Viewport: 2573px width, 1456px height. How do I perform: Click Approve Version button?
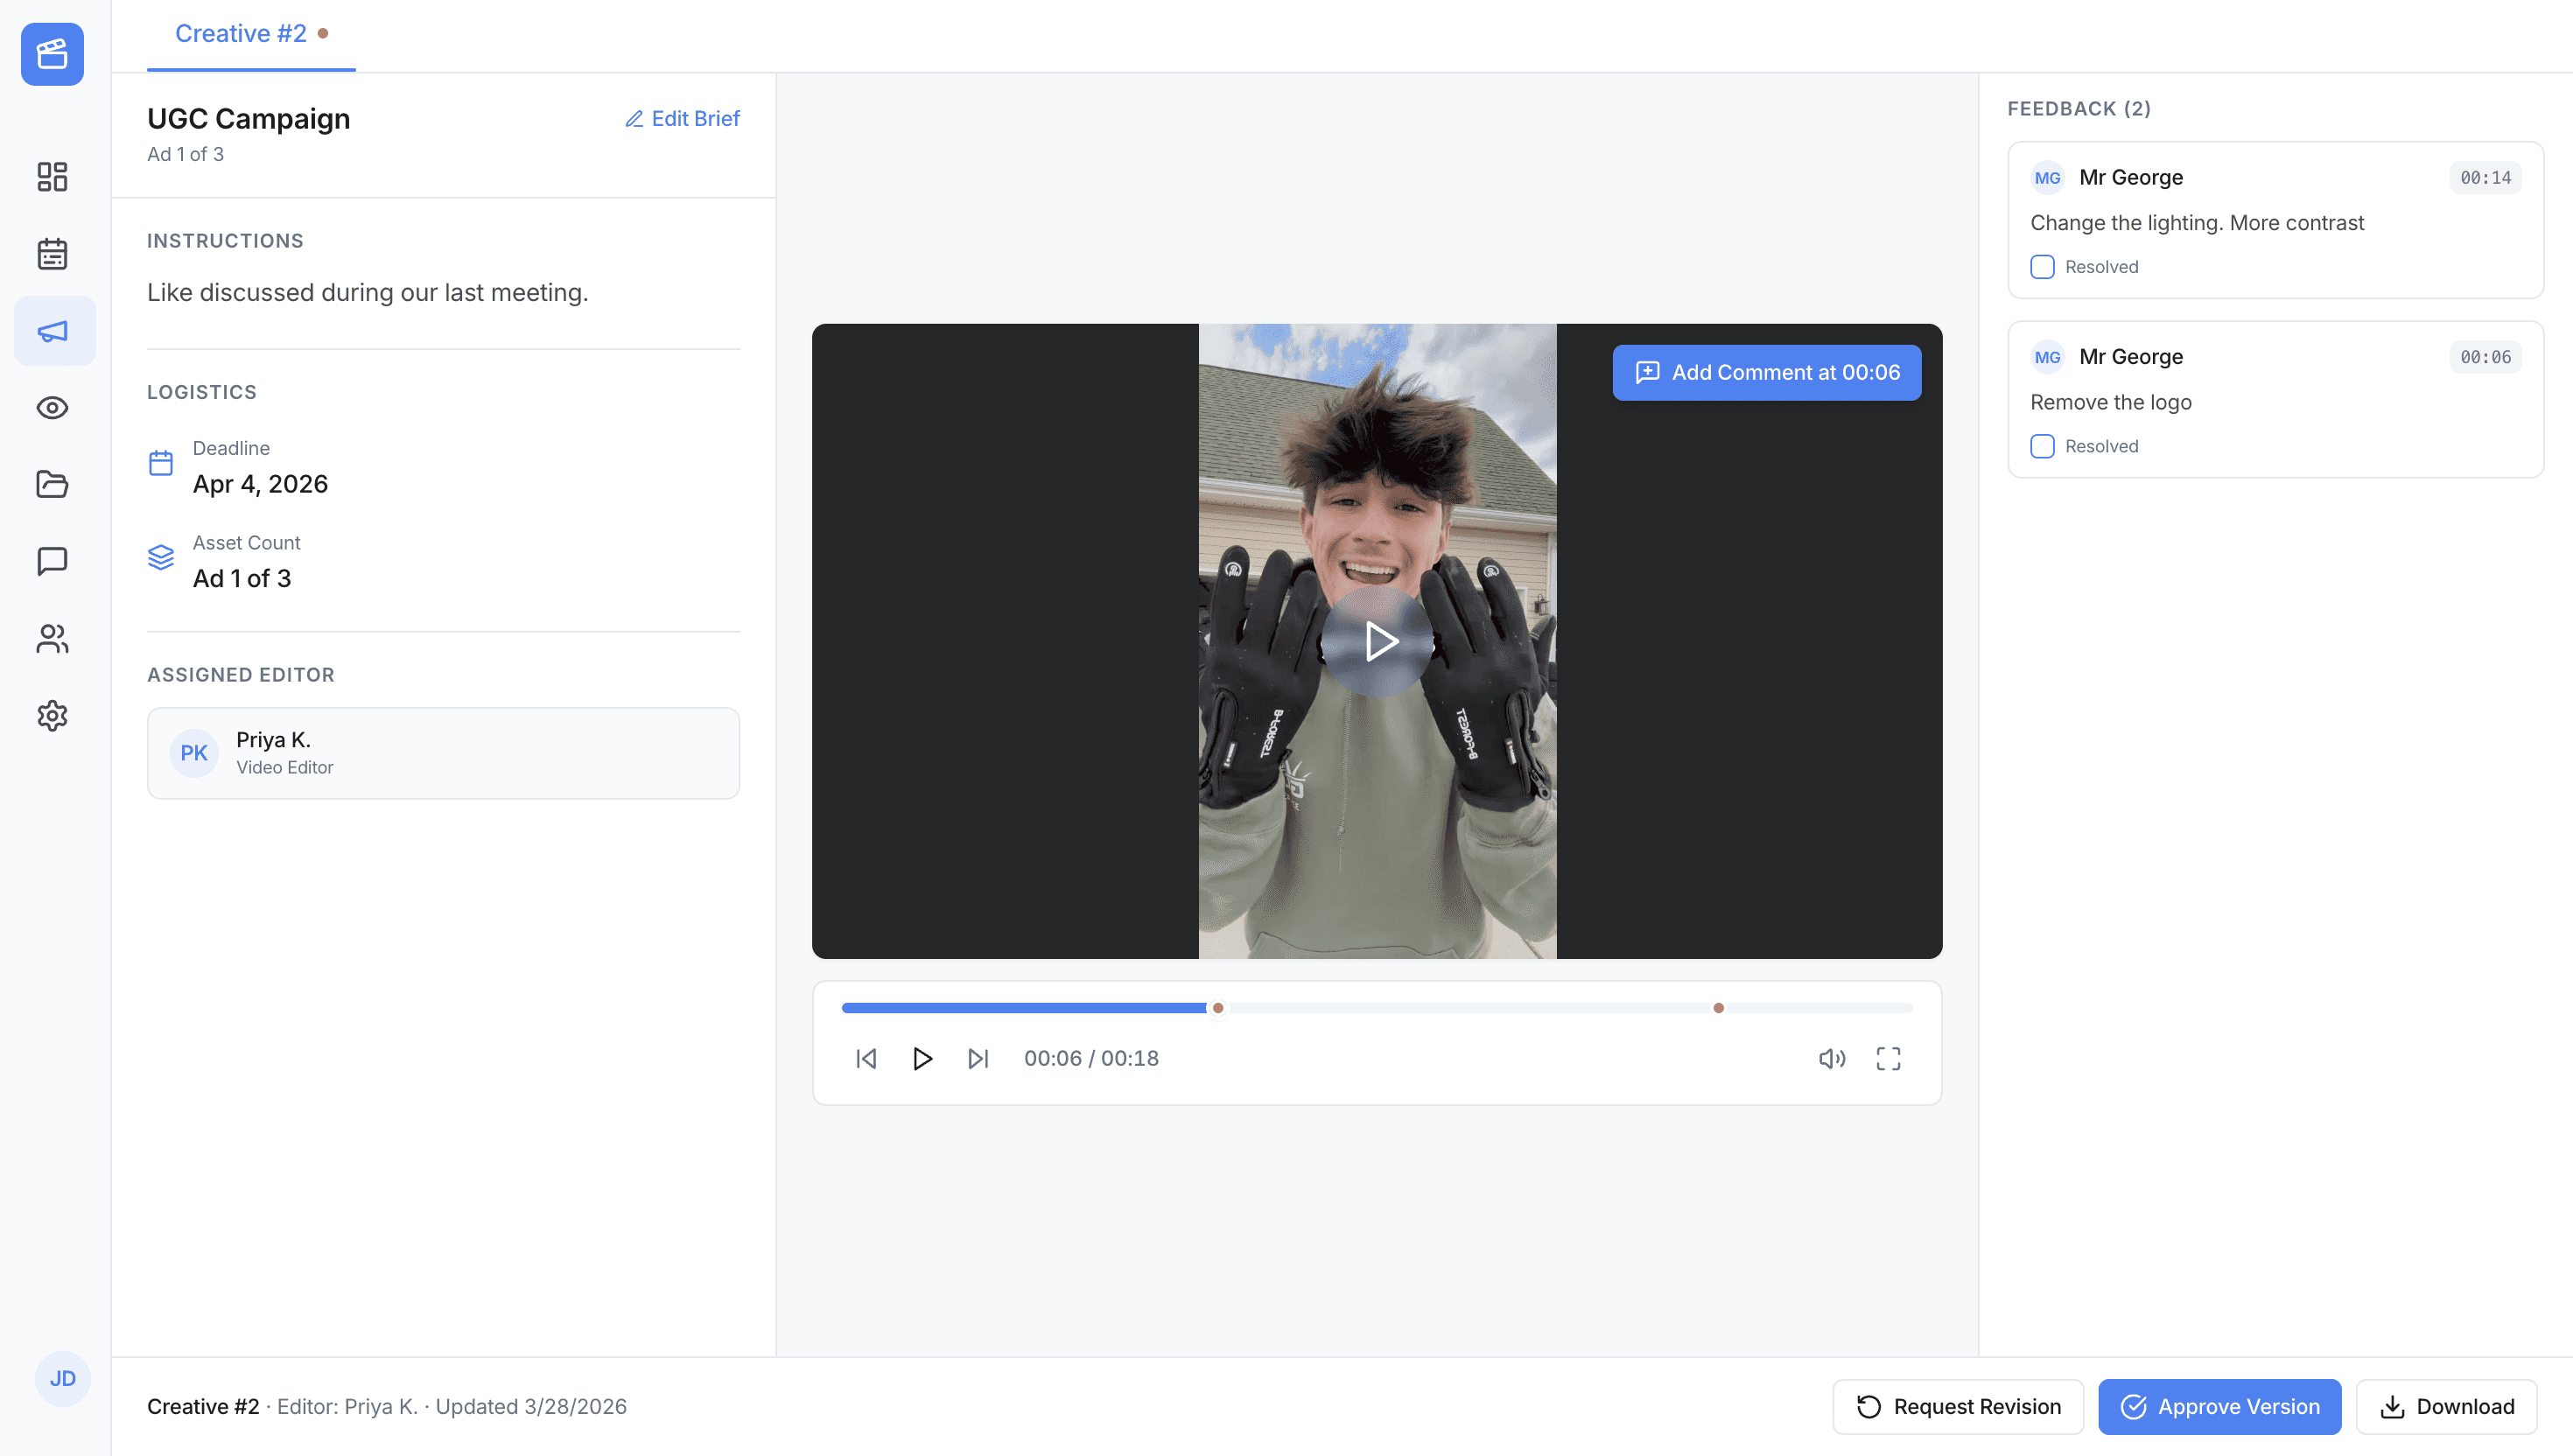2219,1406
